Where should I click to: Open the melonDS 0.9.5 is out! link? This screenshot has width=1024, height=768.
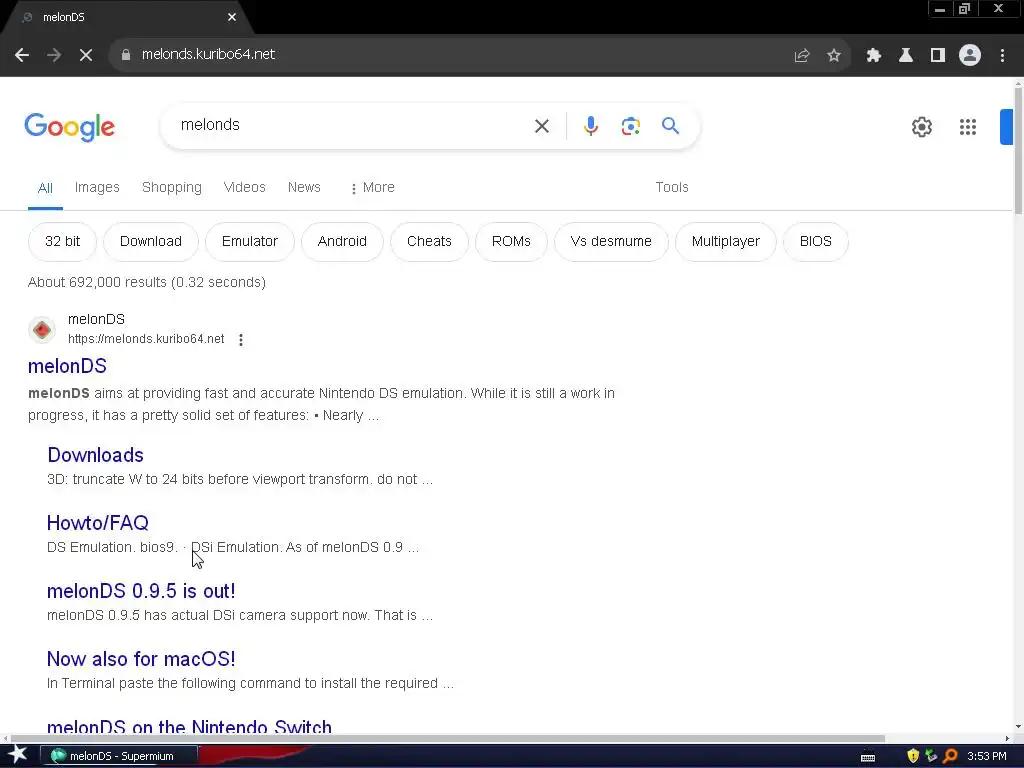pos(141,591)
